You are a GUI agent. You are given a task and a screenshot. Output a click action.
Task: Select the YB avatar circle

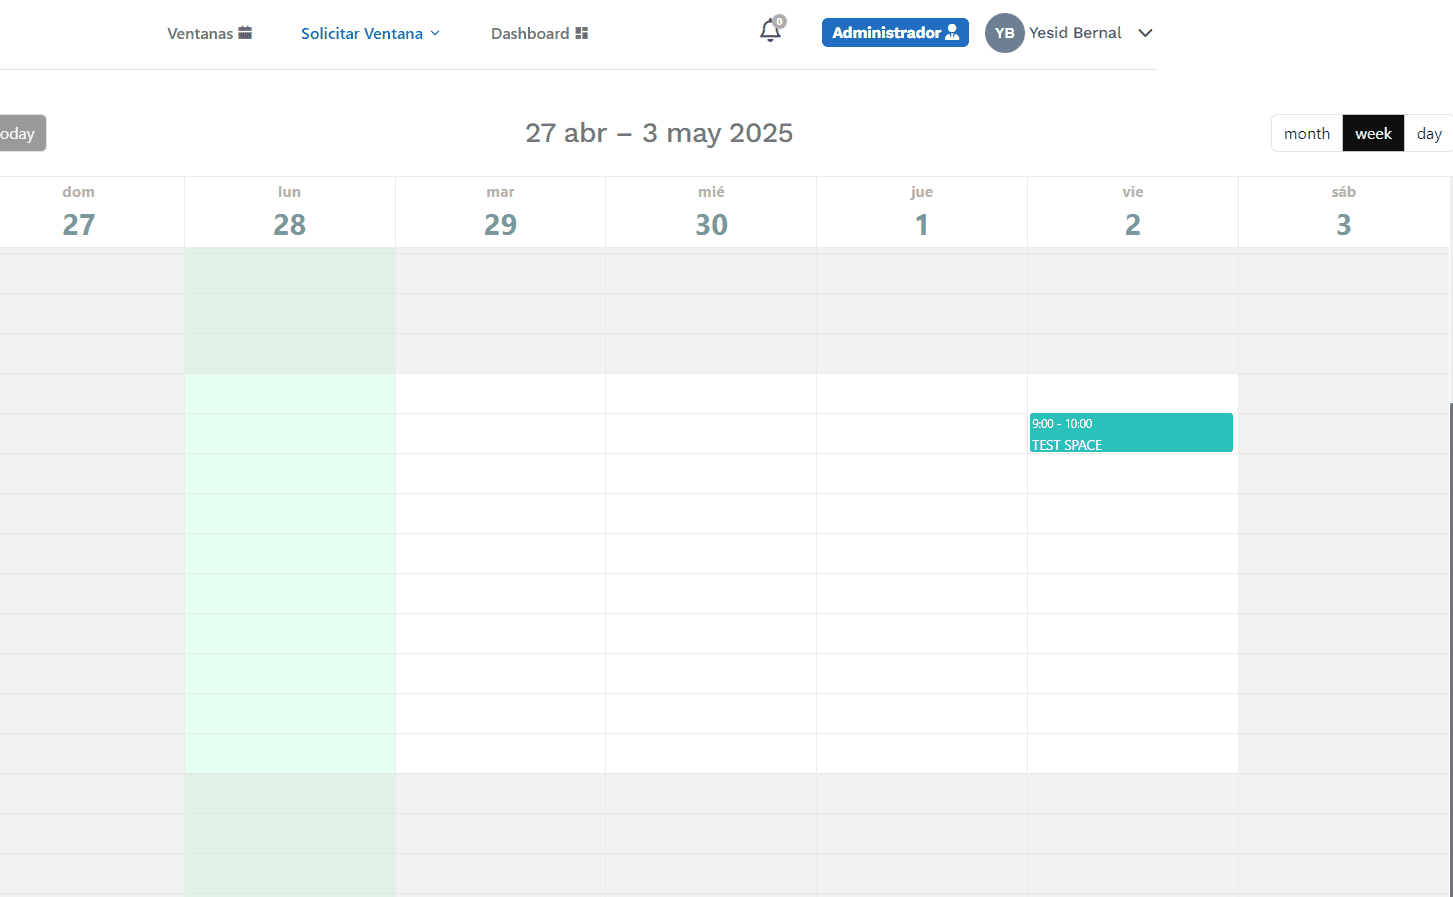click(1004, 33)
